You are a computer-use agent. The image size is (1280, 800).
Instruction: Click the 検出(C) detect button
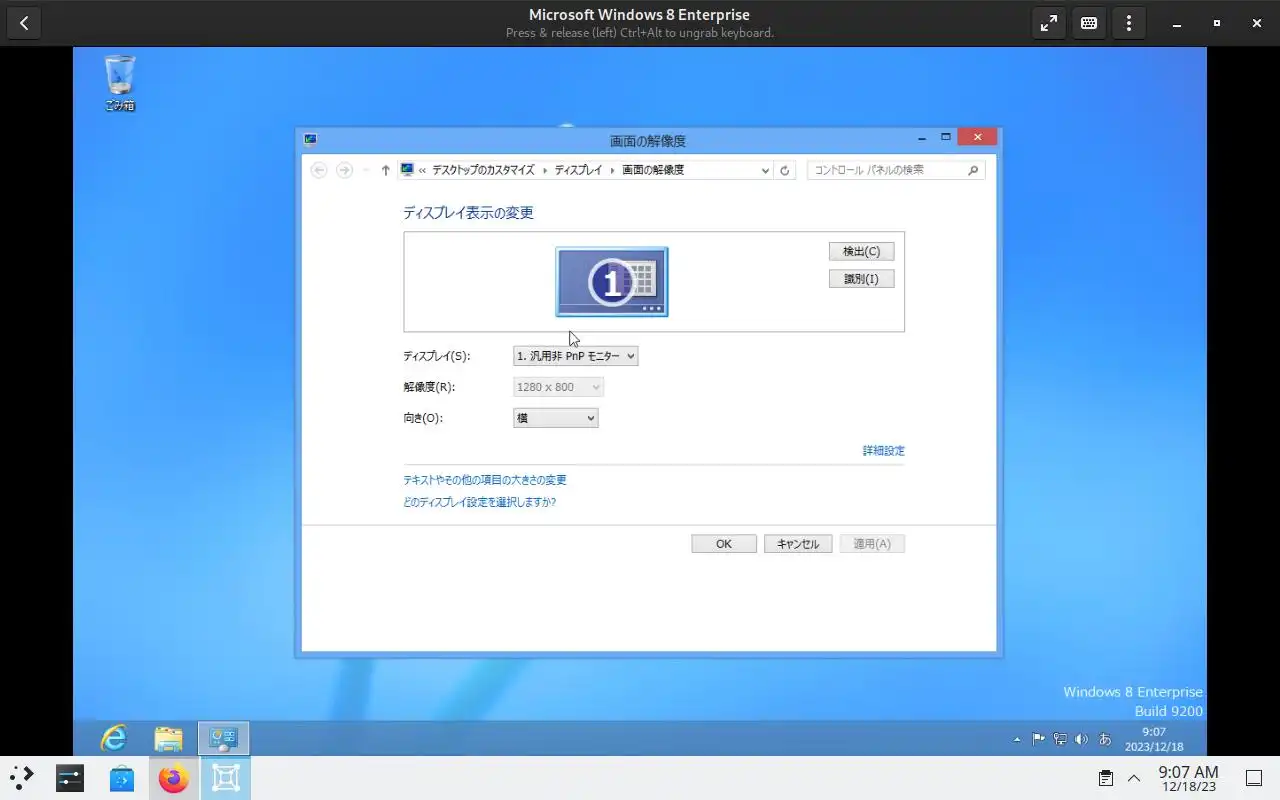(861, 251)
